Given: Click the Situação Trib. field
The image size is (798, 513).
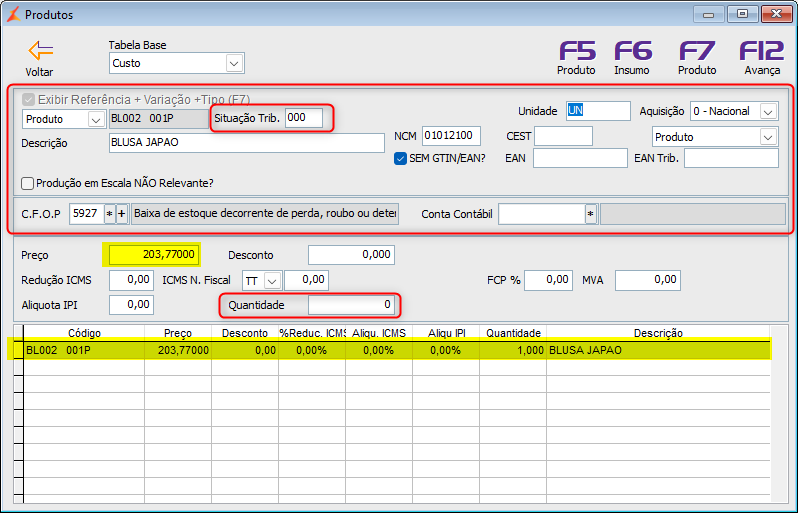Looking at the screenshot, I should 304,118.
